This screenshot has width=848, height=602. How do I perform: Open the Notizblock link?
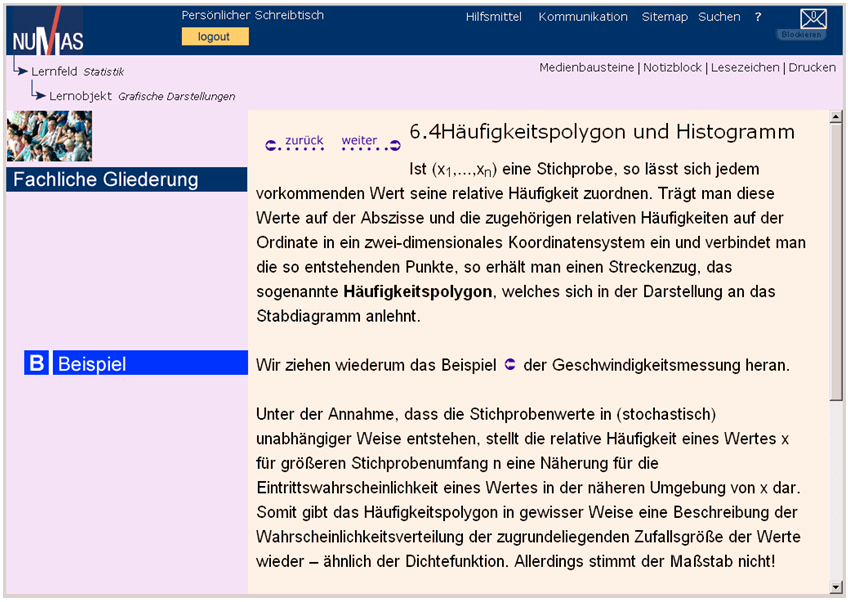[x=672, y=68]
